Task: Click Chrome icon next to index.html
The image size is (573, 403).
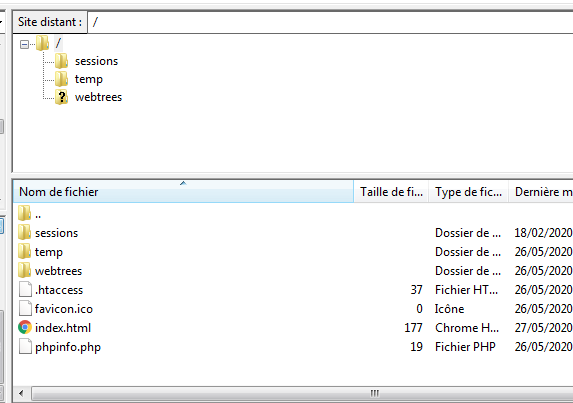Action: pos(25,327)
